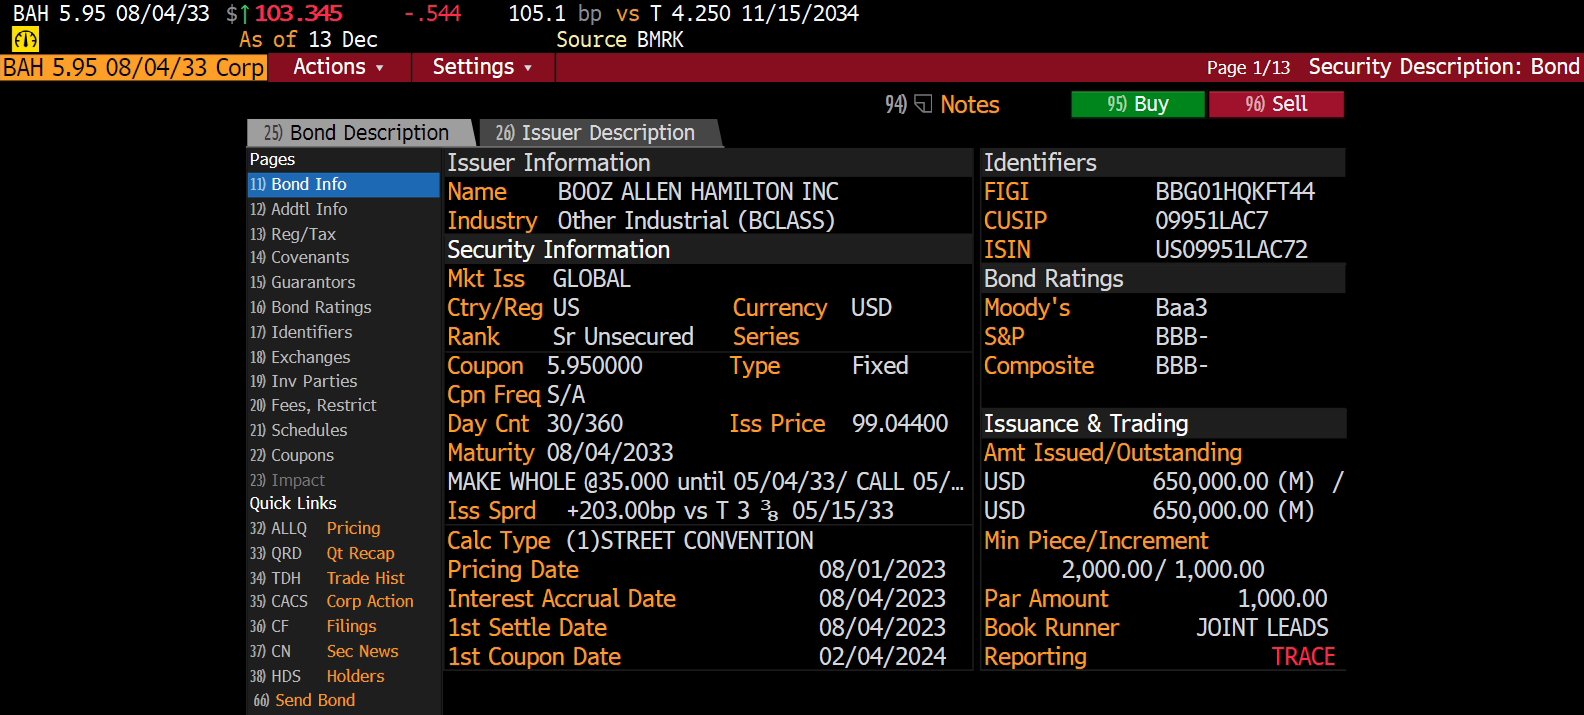Click the issuer name BOOZ ALLEN HAMILTON INC
The image size is (1584, 715).
698,192
